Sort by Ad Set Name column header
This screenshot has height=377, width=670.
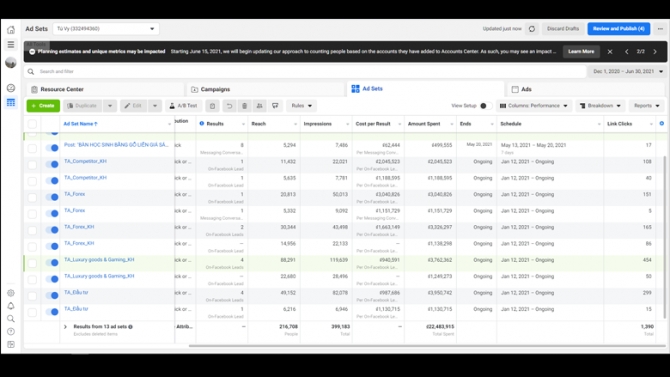(x=80, y=124)
